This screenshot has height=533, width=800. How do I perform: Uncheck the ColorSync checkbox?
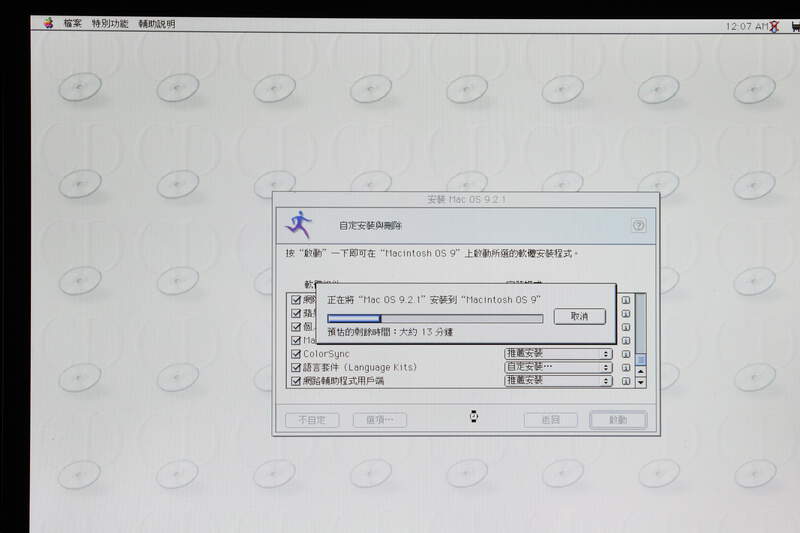tap(295, 353)
